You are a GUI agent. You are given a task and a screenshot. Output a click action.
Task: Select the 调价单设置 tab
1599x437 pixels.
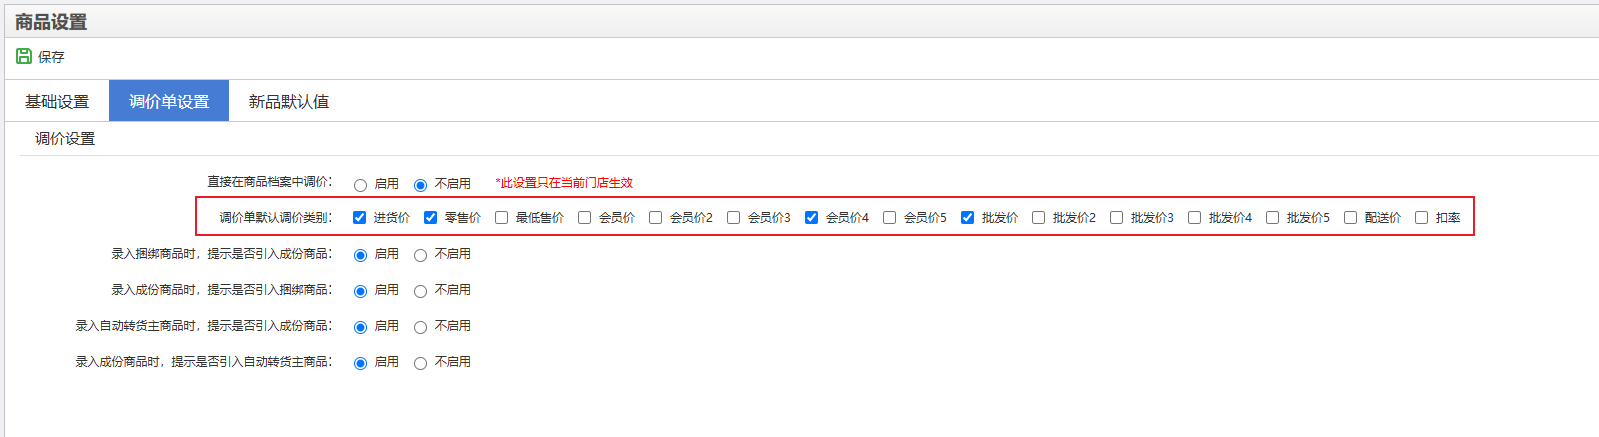point(169,101)
